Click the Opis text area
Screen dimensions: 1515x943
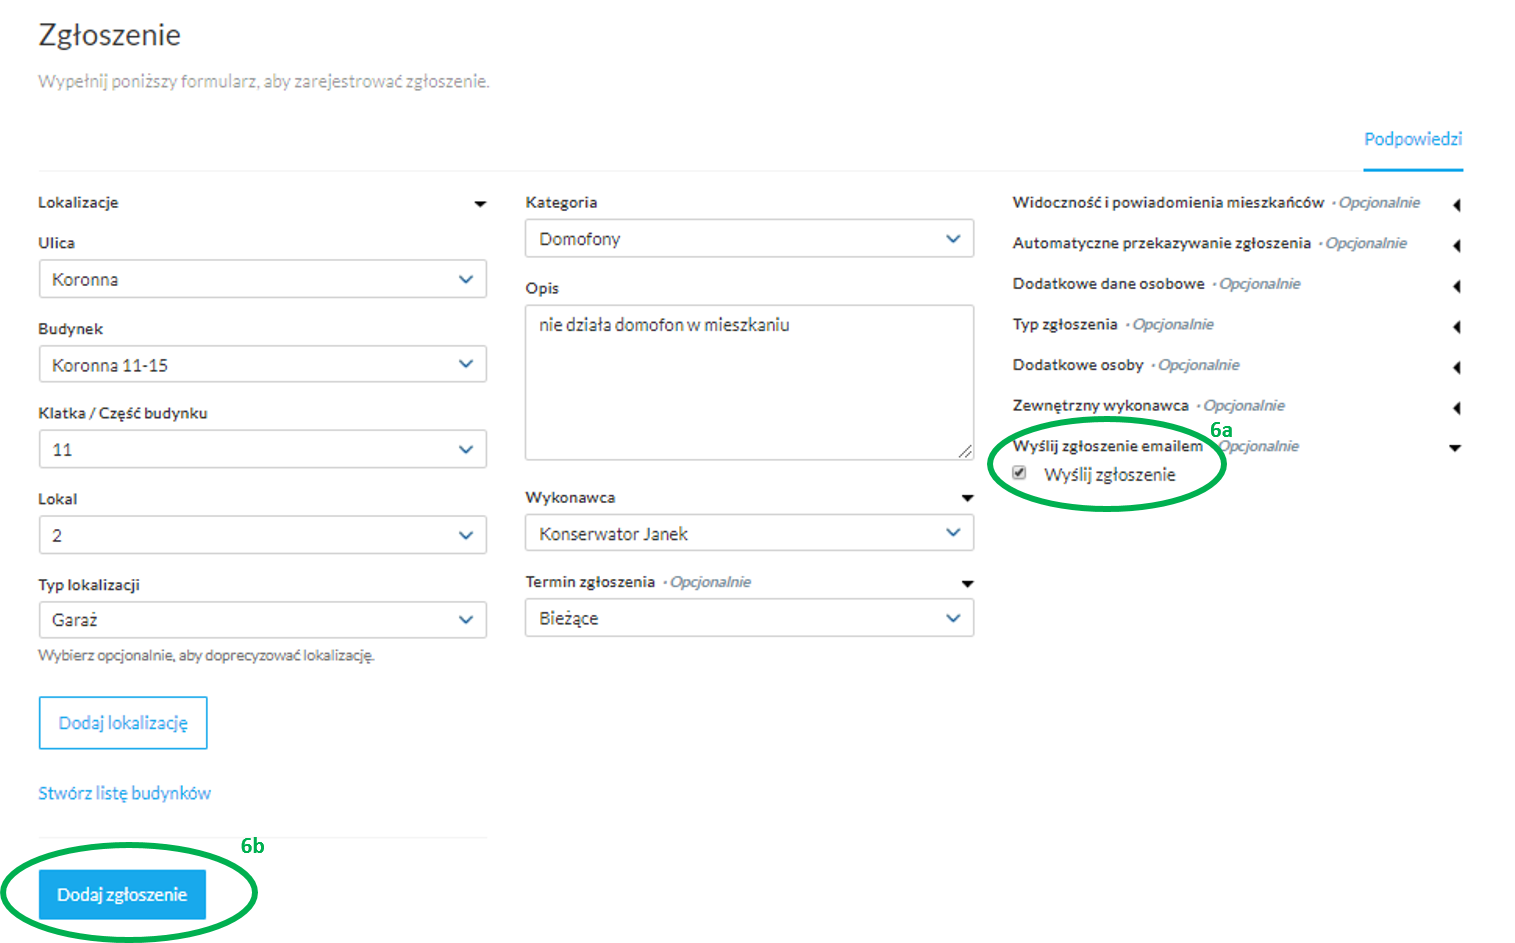pyautogui.click(x=749, y=382)
